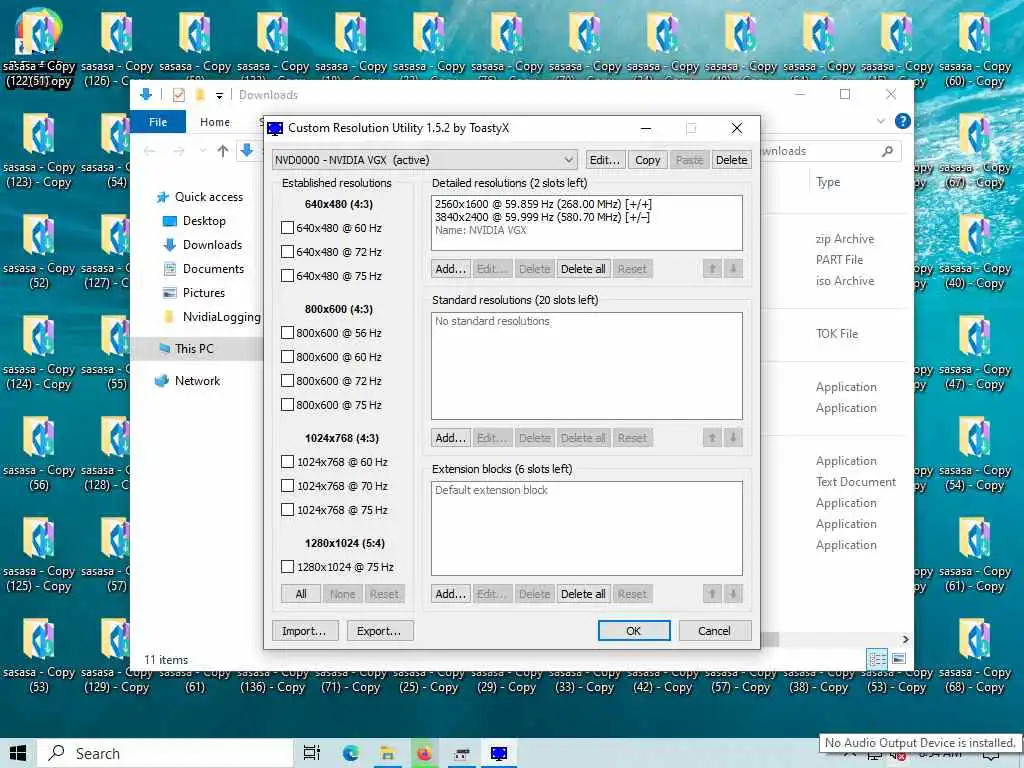This screenshot has height=768, width=1024.
Task: Click the Default extension block list area
Action: 586,528
